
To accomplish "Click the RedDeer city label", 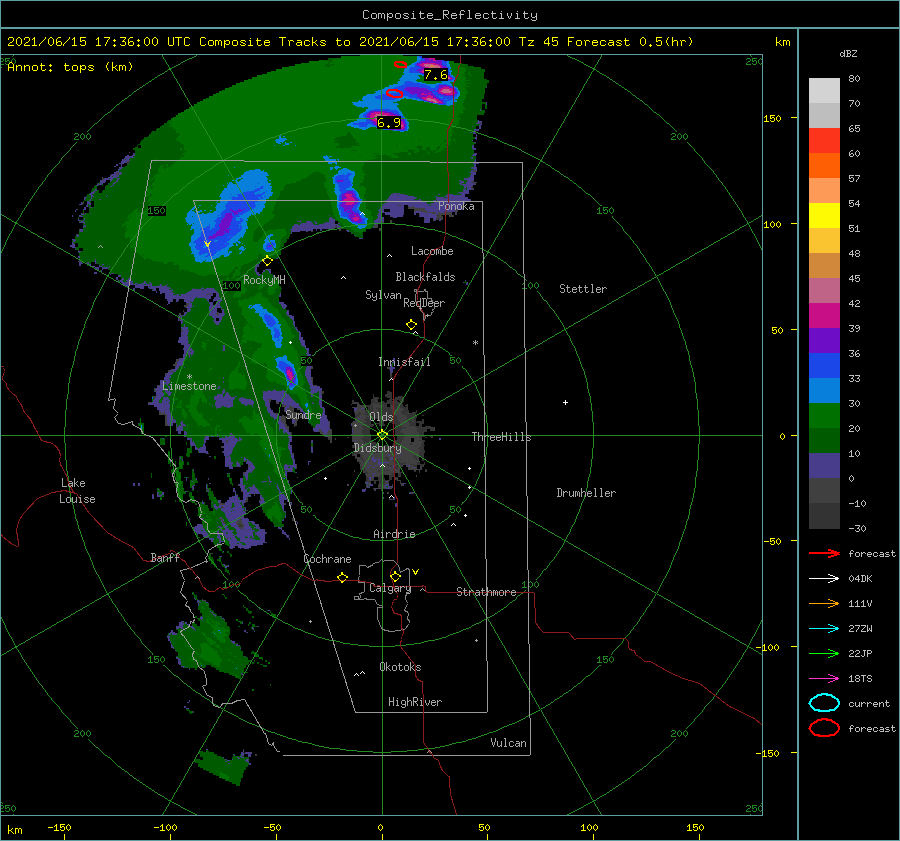I will click(424, 303).
